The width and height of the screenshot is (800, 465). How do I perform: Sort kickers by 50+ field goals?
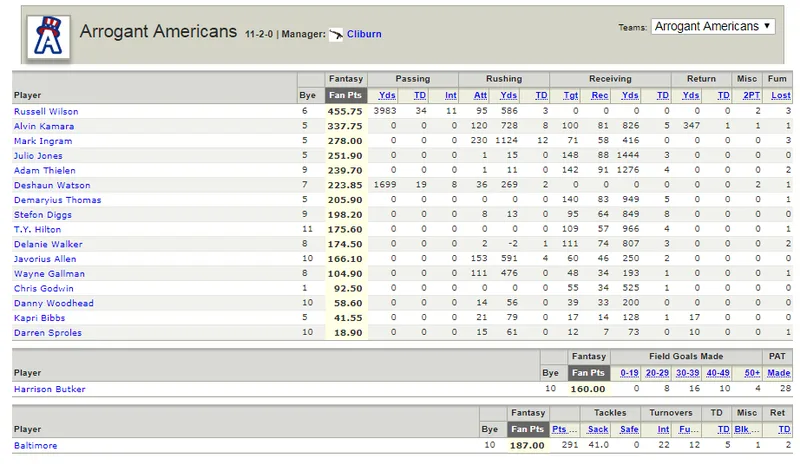pos(752,373)
